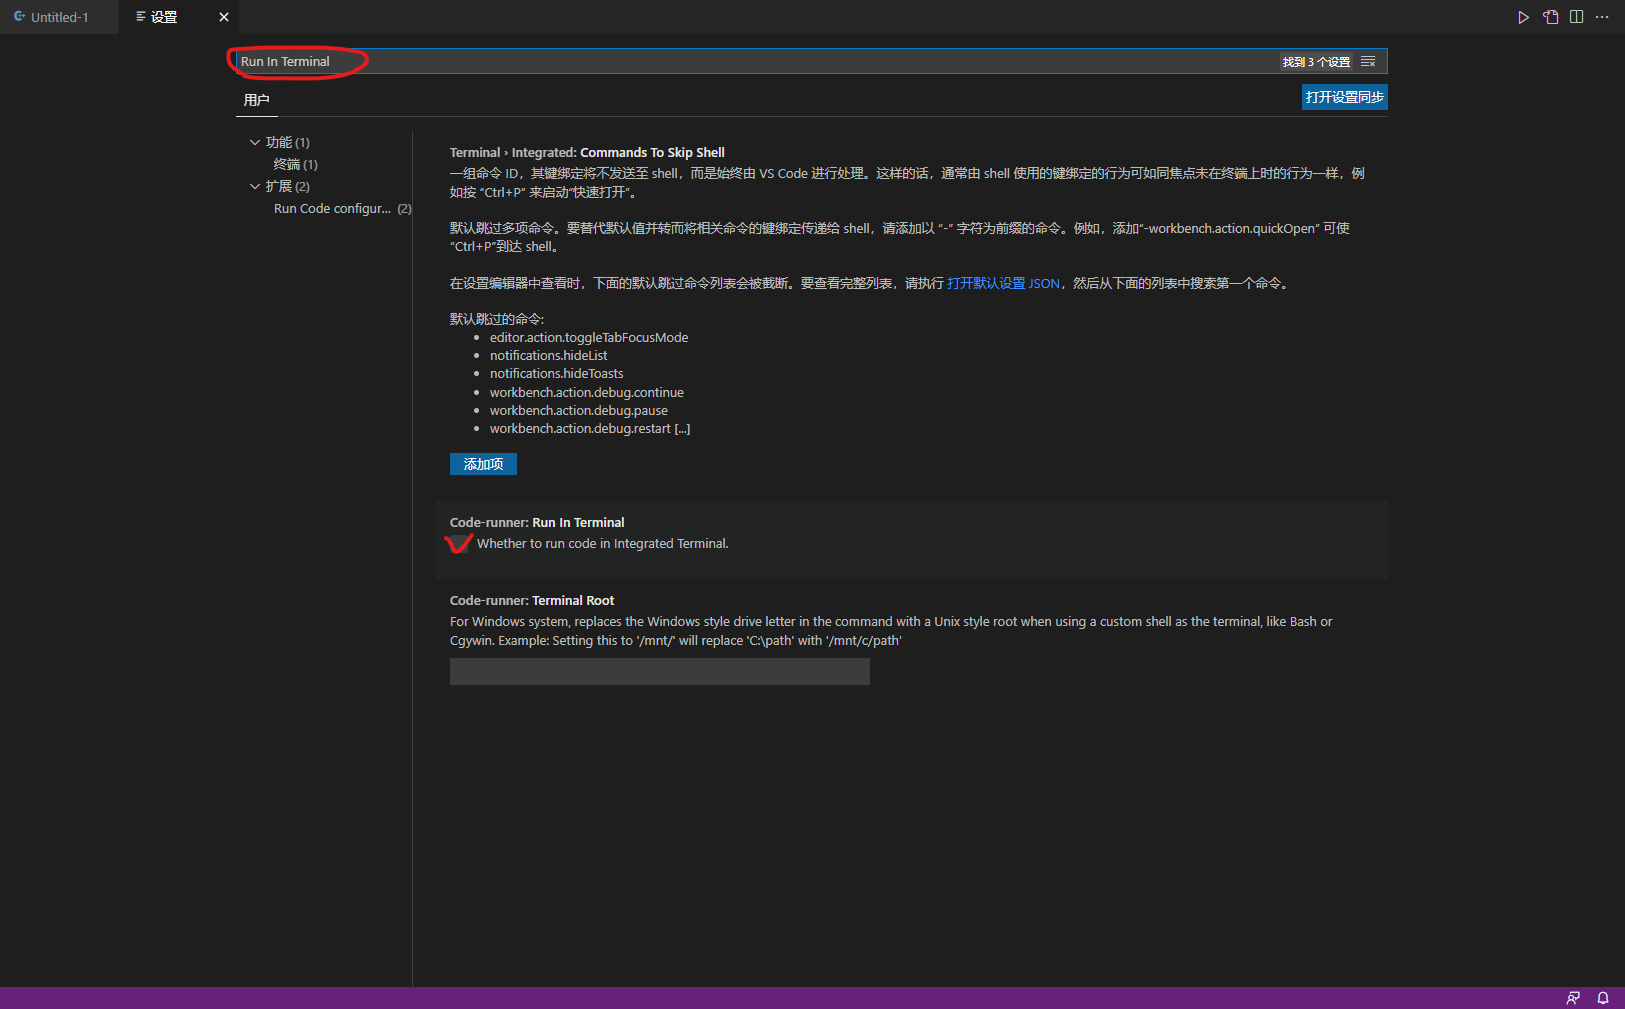Click the Code-runner: Terminal Root title
Screen dimensions: 1625x1009
pos(532,601)
